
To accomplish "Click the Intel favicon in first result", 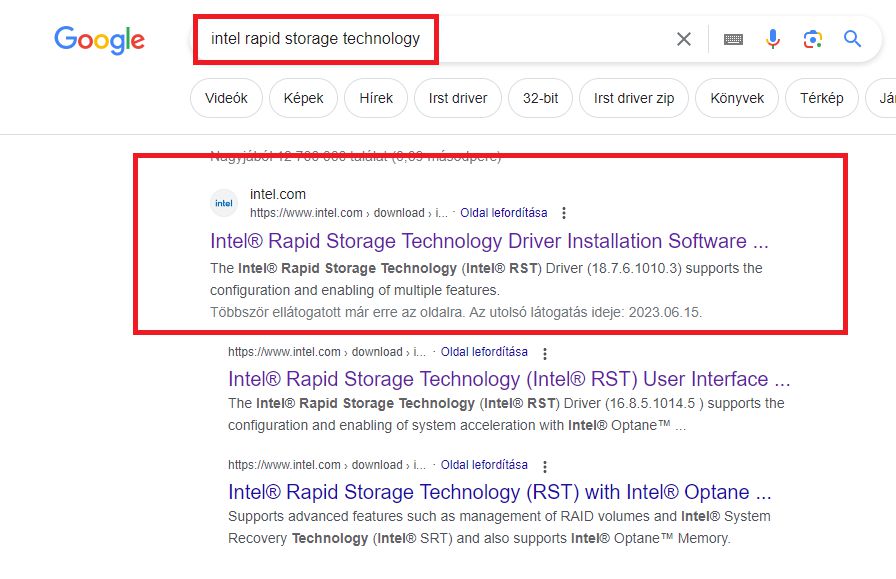I will [225, 204].
